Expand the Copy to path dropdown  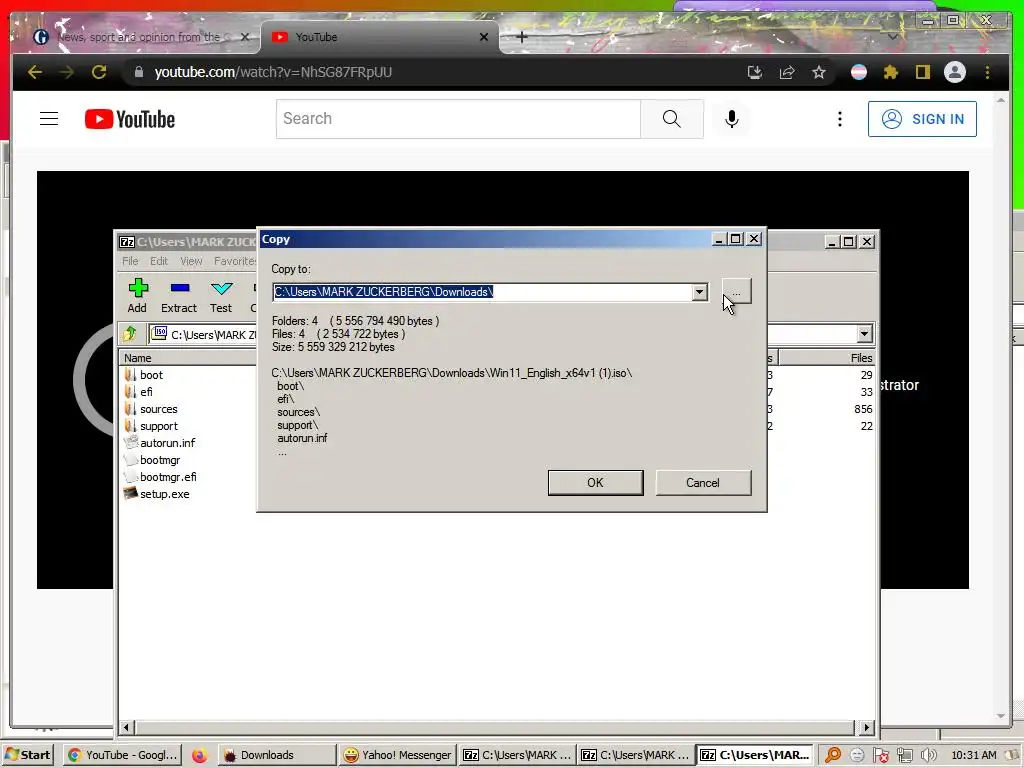(x=699, y=292)
